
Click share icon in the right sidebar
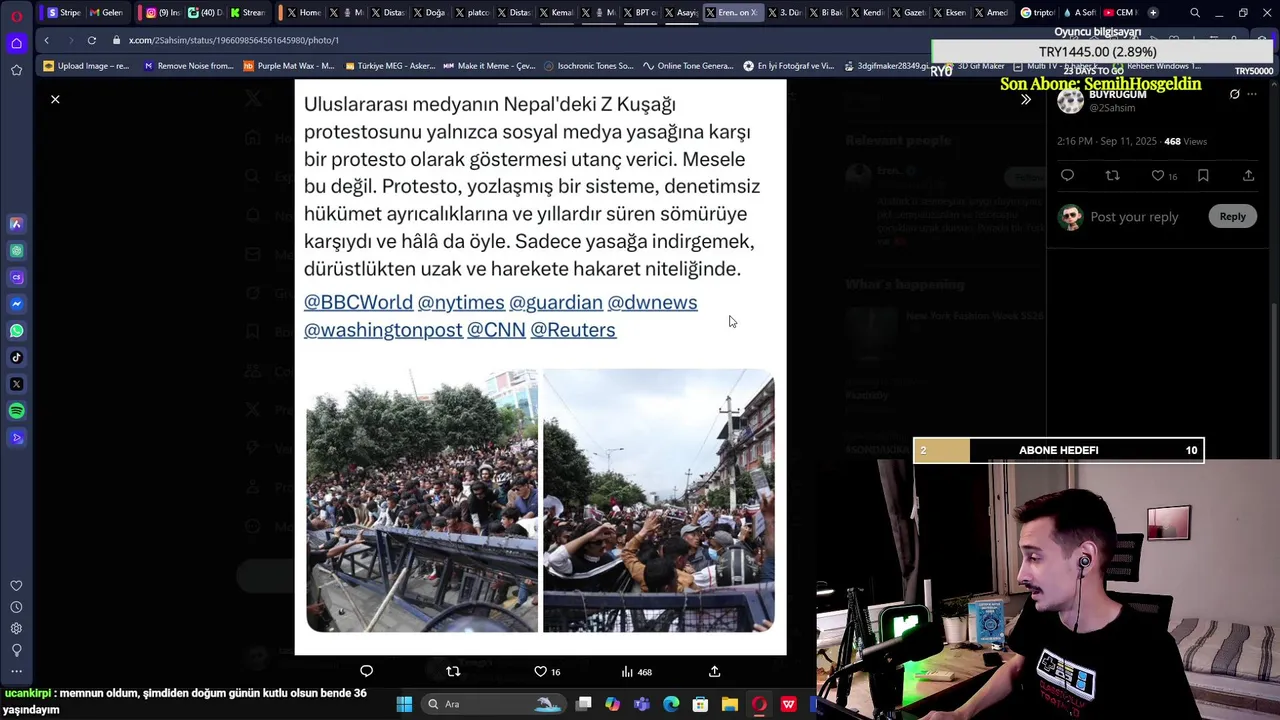[x=1248, y=175]
